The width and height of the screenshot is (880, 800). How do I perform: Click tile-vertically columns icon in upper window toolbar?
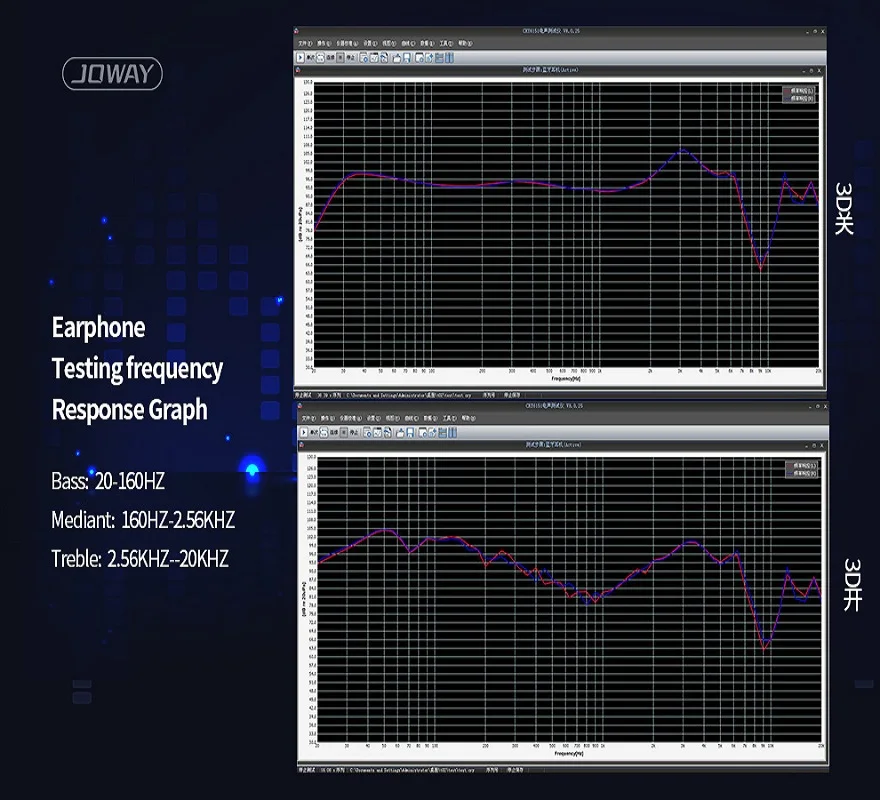(x=450, y=58)
